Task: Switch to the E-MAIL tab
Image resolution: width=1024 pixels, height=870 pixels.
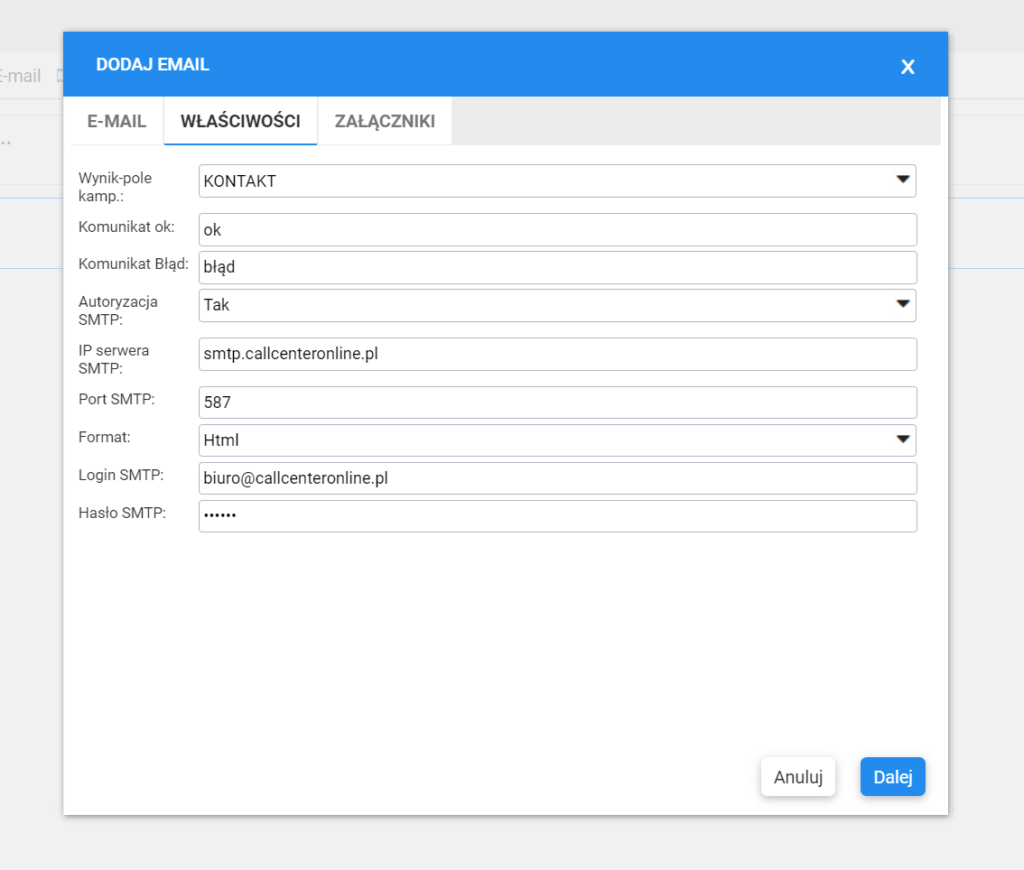Action: 117,121
